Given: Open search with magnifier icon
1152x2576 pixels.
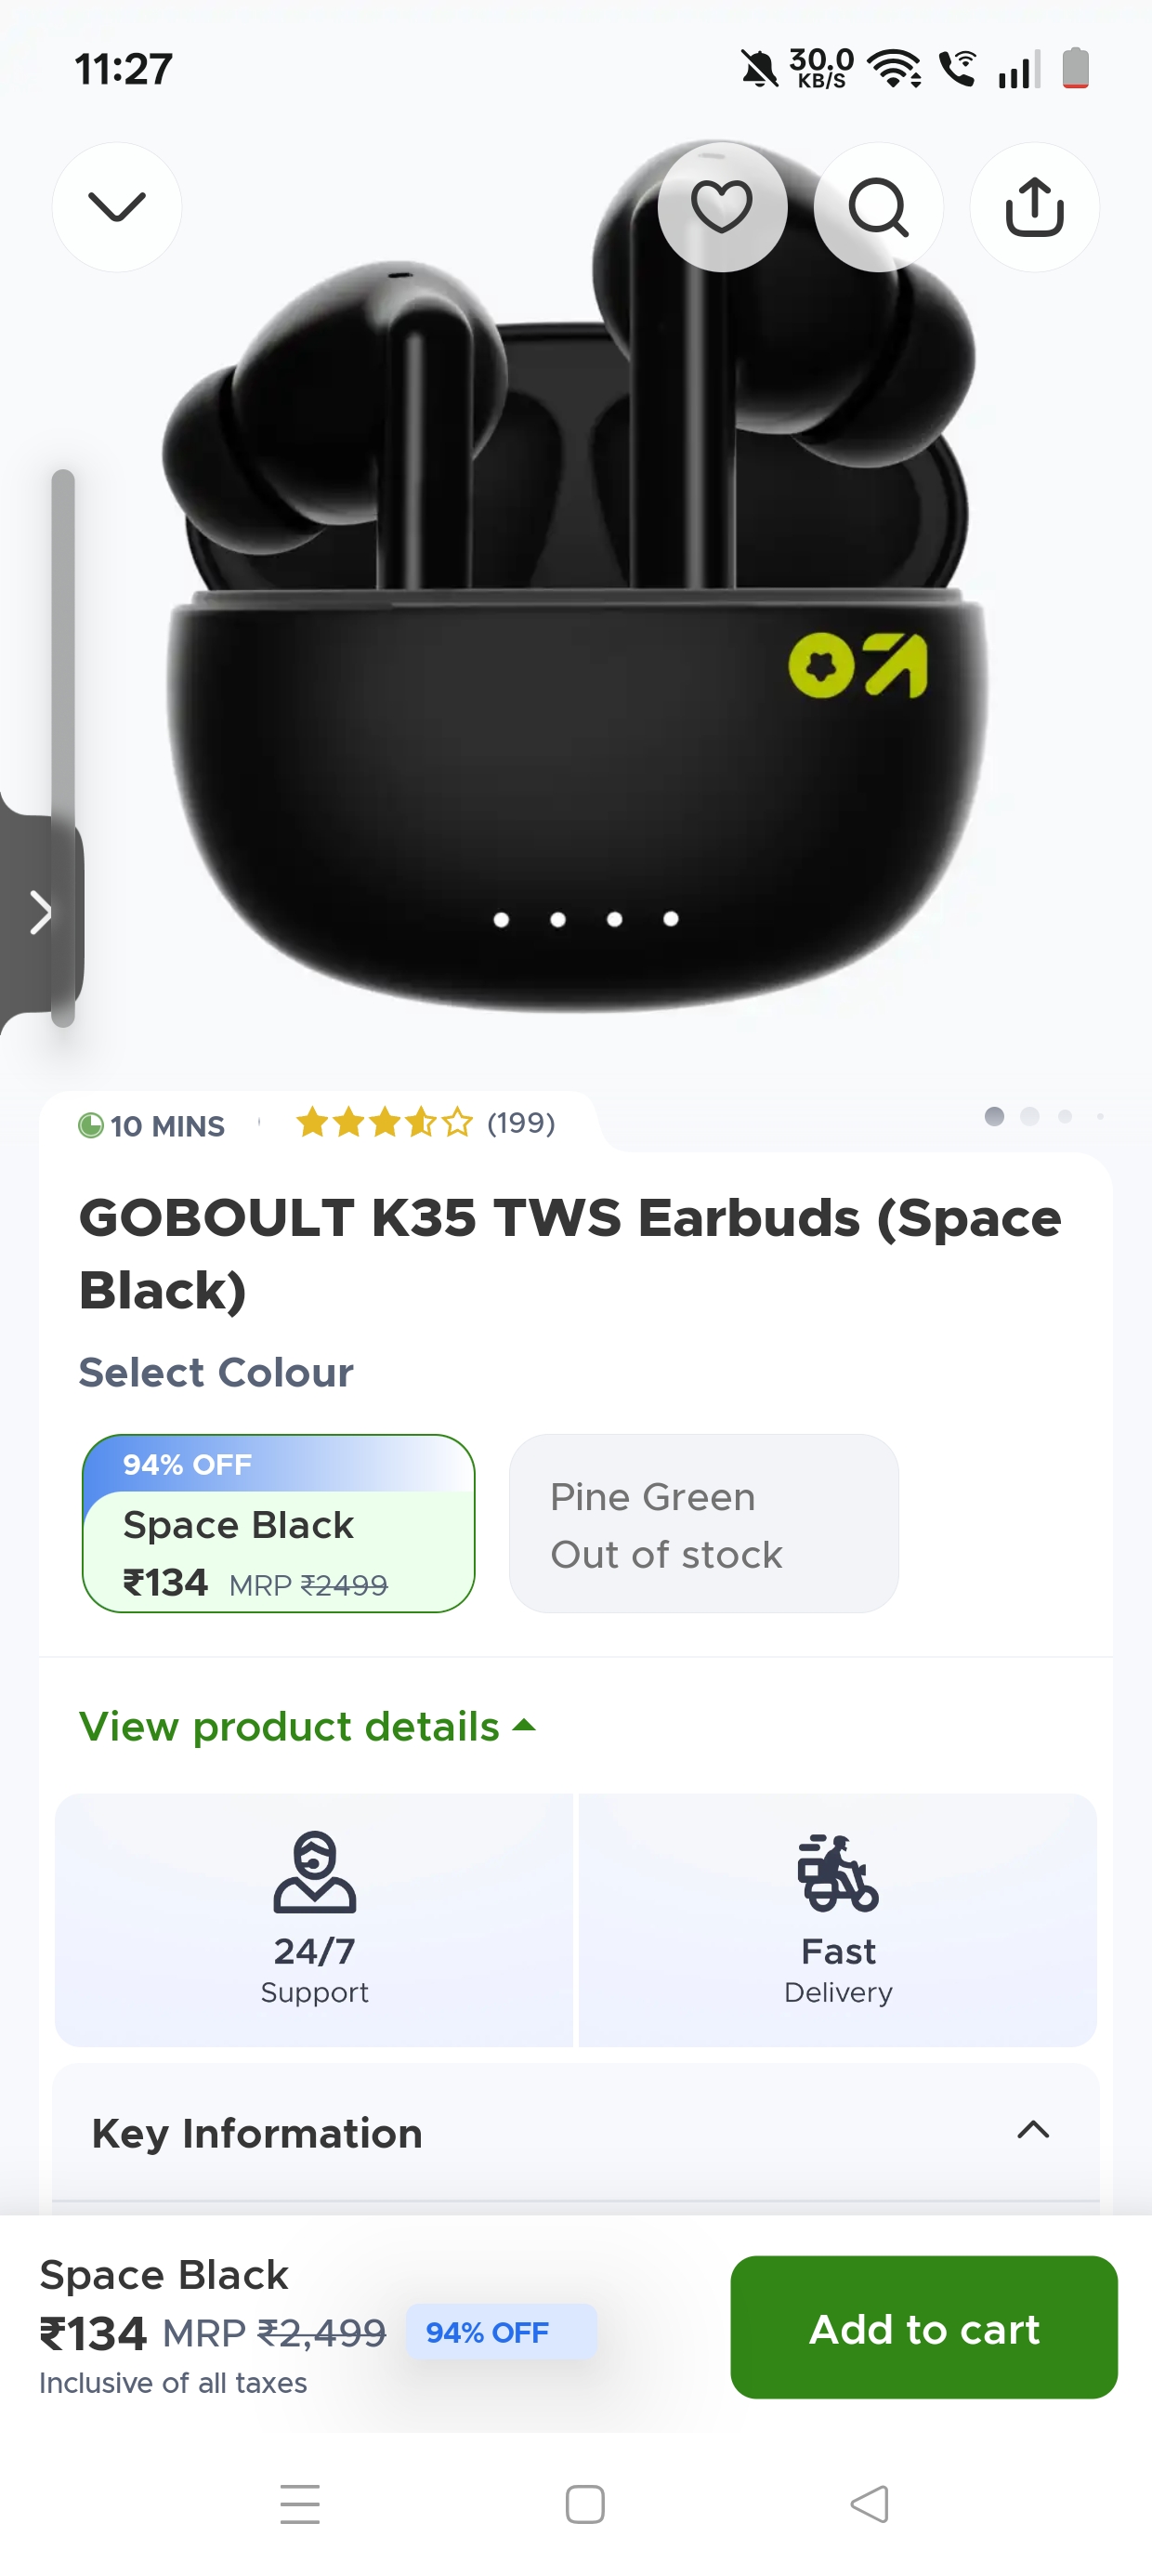Looking at the screenshot, I should 878,207.
